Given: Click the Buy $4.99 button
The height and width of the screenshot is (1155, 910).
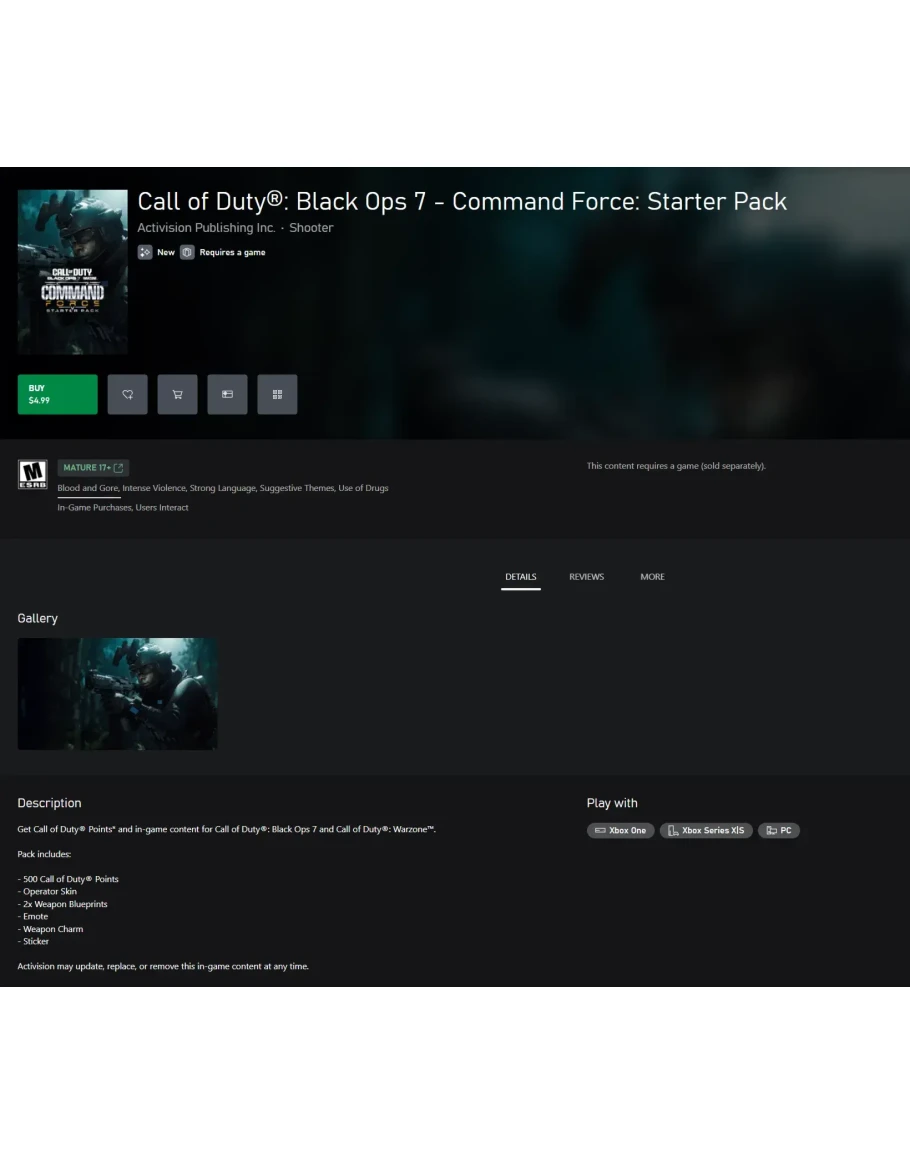Looking at the screenshot, I should coord(57,394).
